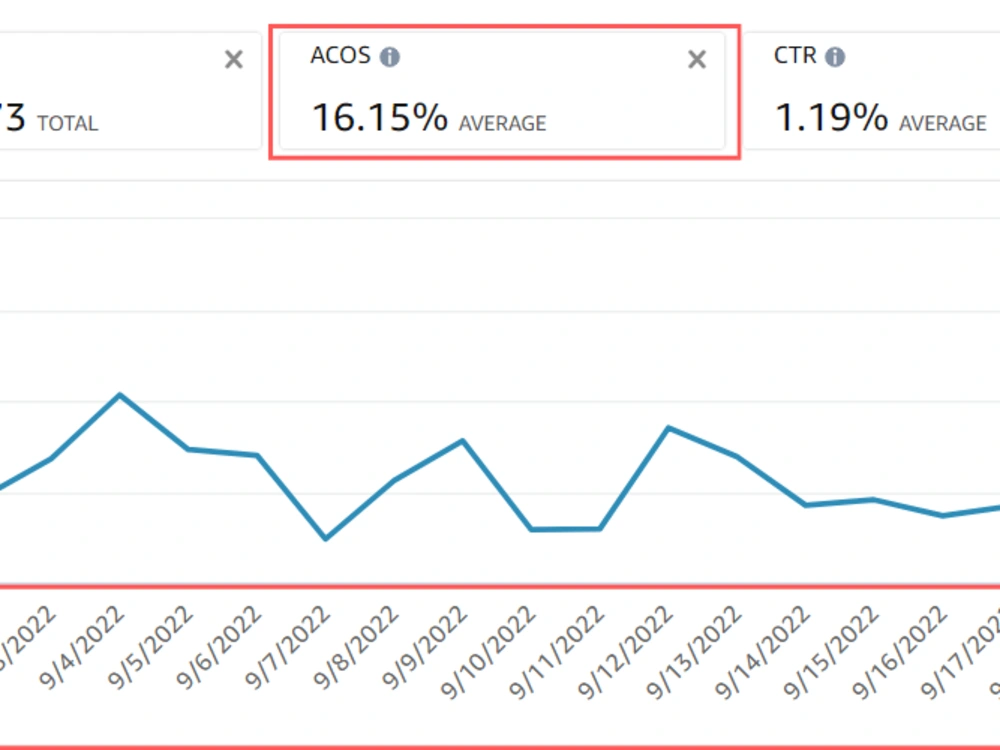Click the 9/13/2022 axis date label

tap(693, 652)
